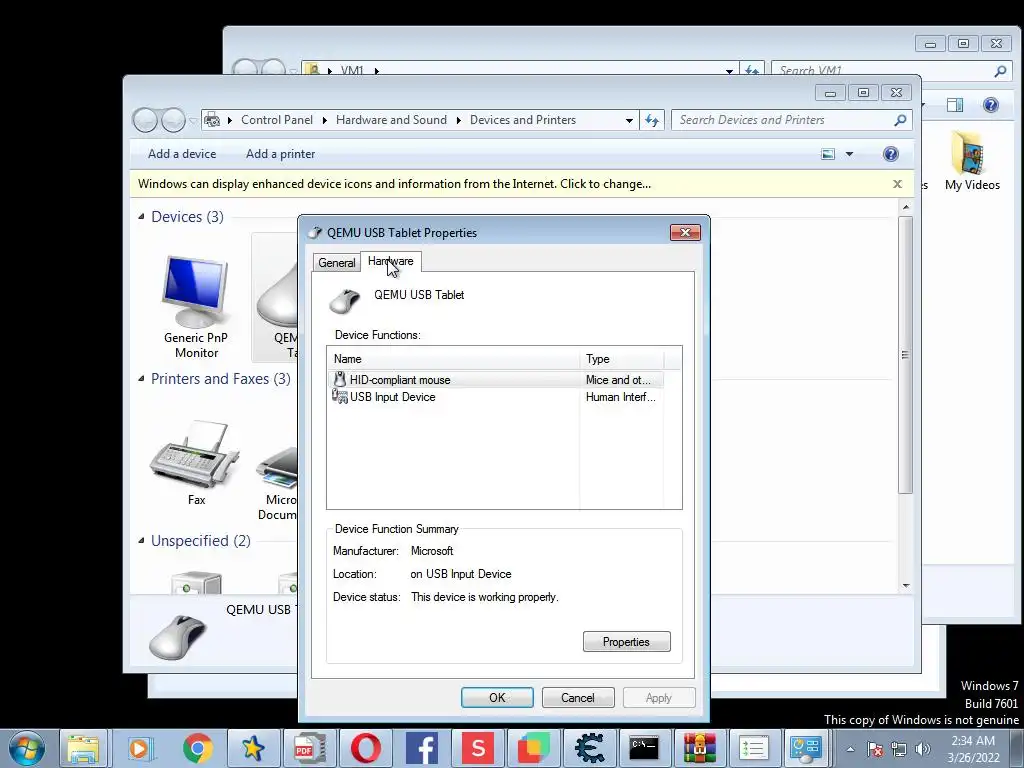Click the preview pane icon in VM1 window
Viewport: 1024px width, 768px height.
point(955,105)
